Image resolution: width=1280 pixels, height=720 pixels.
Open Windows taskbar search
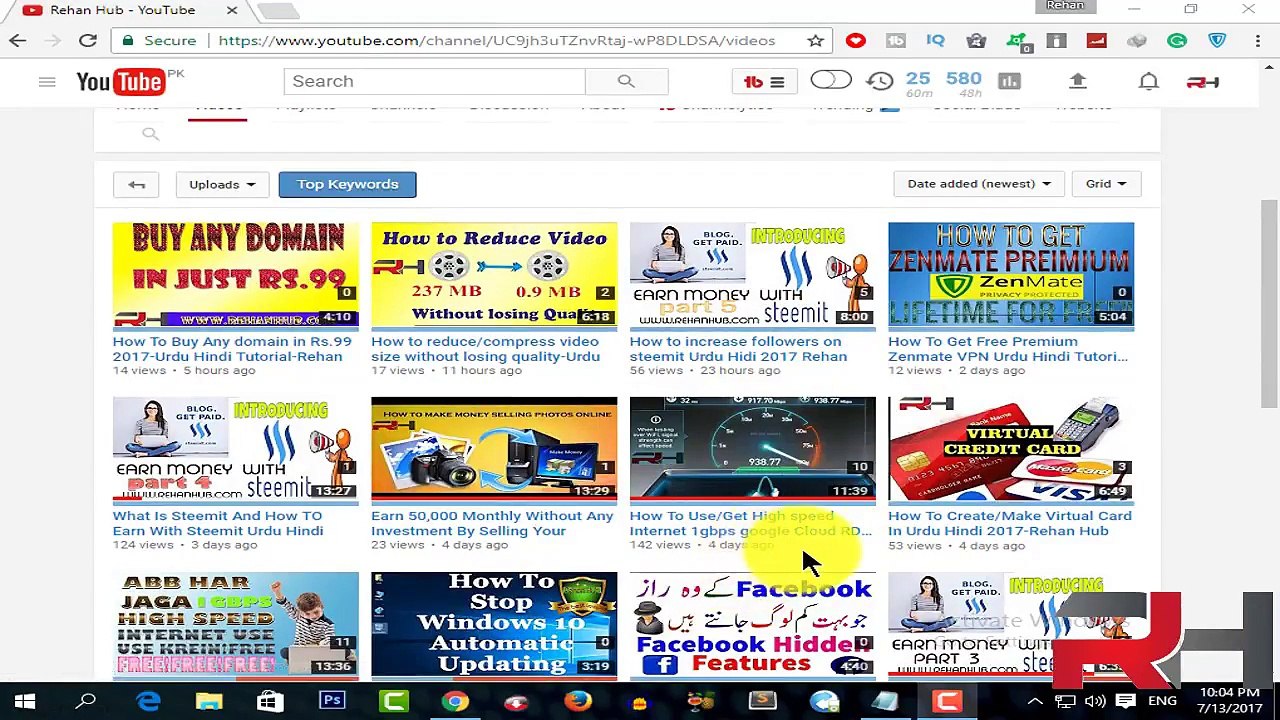pos(86,702)
